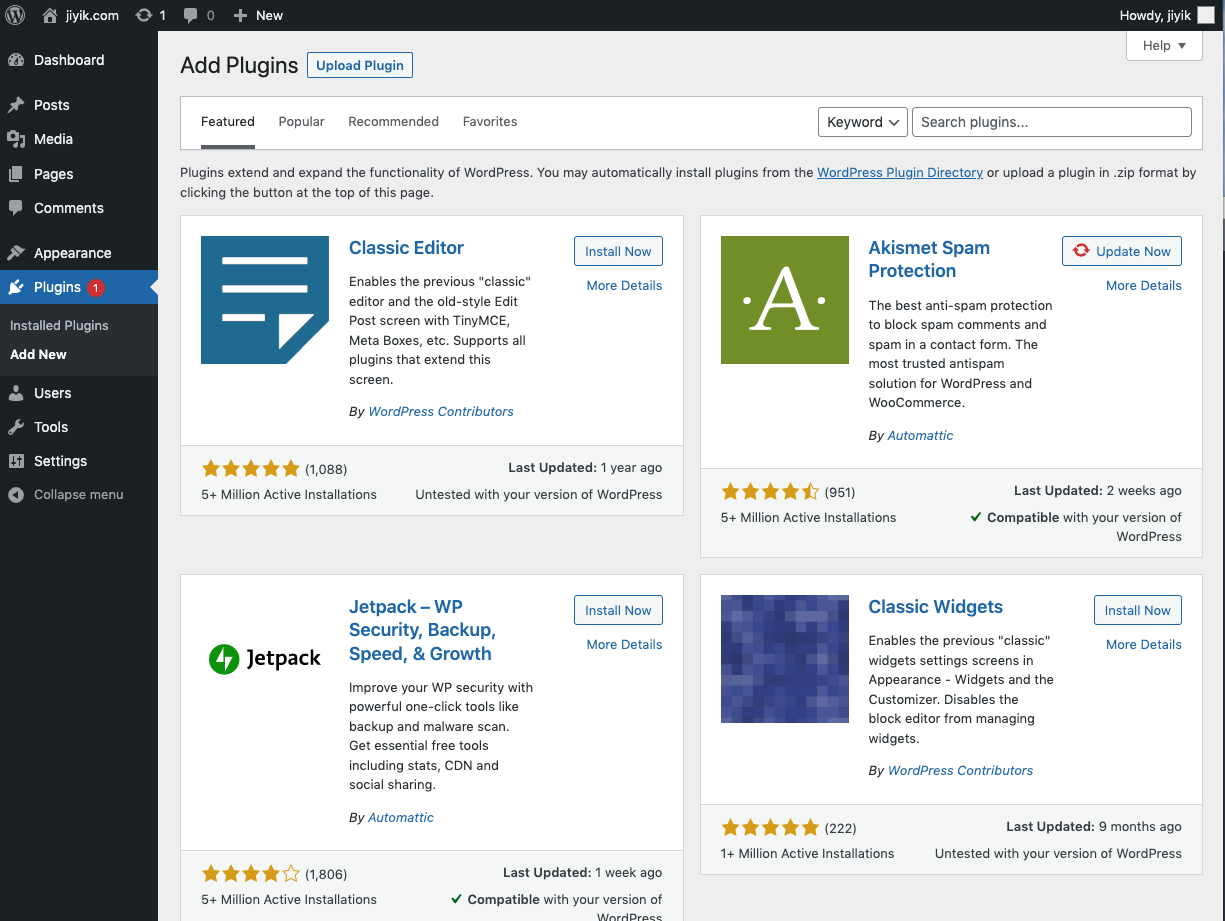Click Classic Widgets star rating
Viewport: 1225px width, 921px height.
771,827
